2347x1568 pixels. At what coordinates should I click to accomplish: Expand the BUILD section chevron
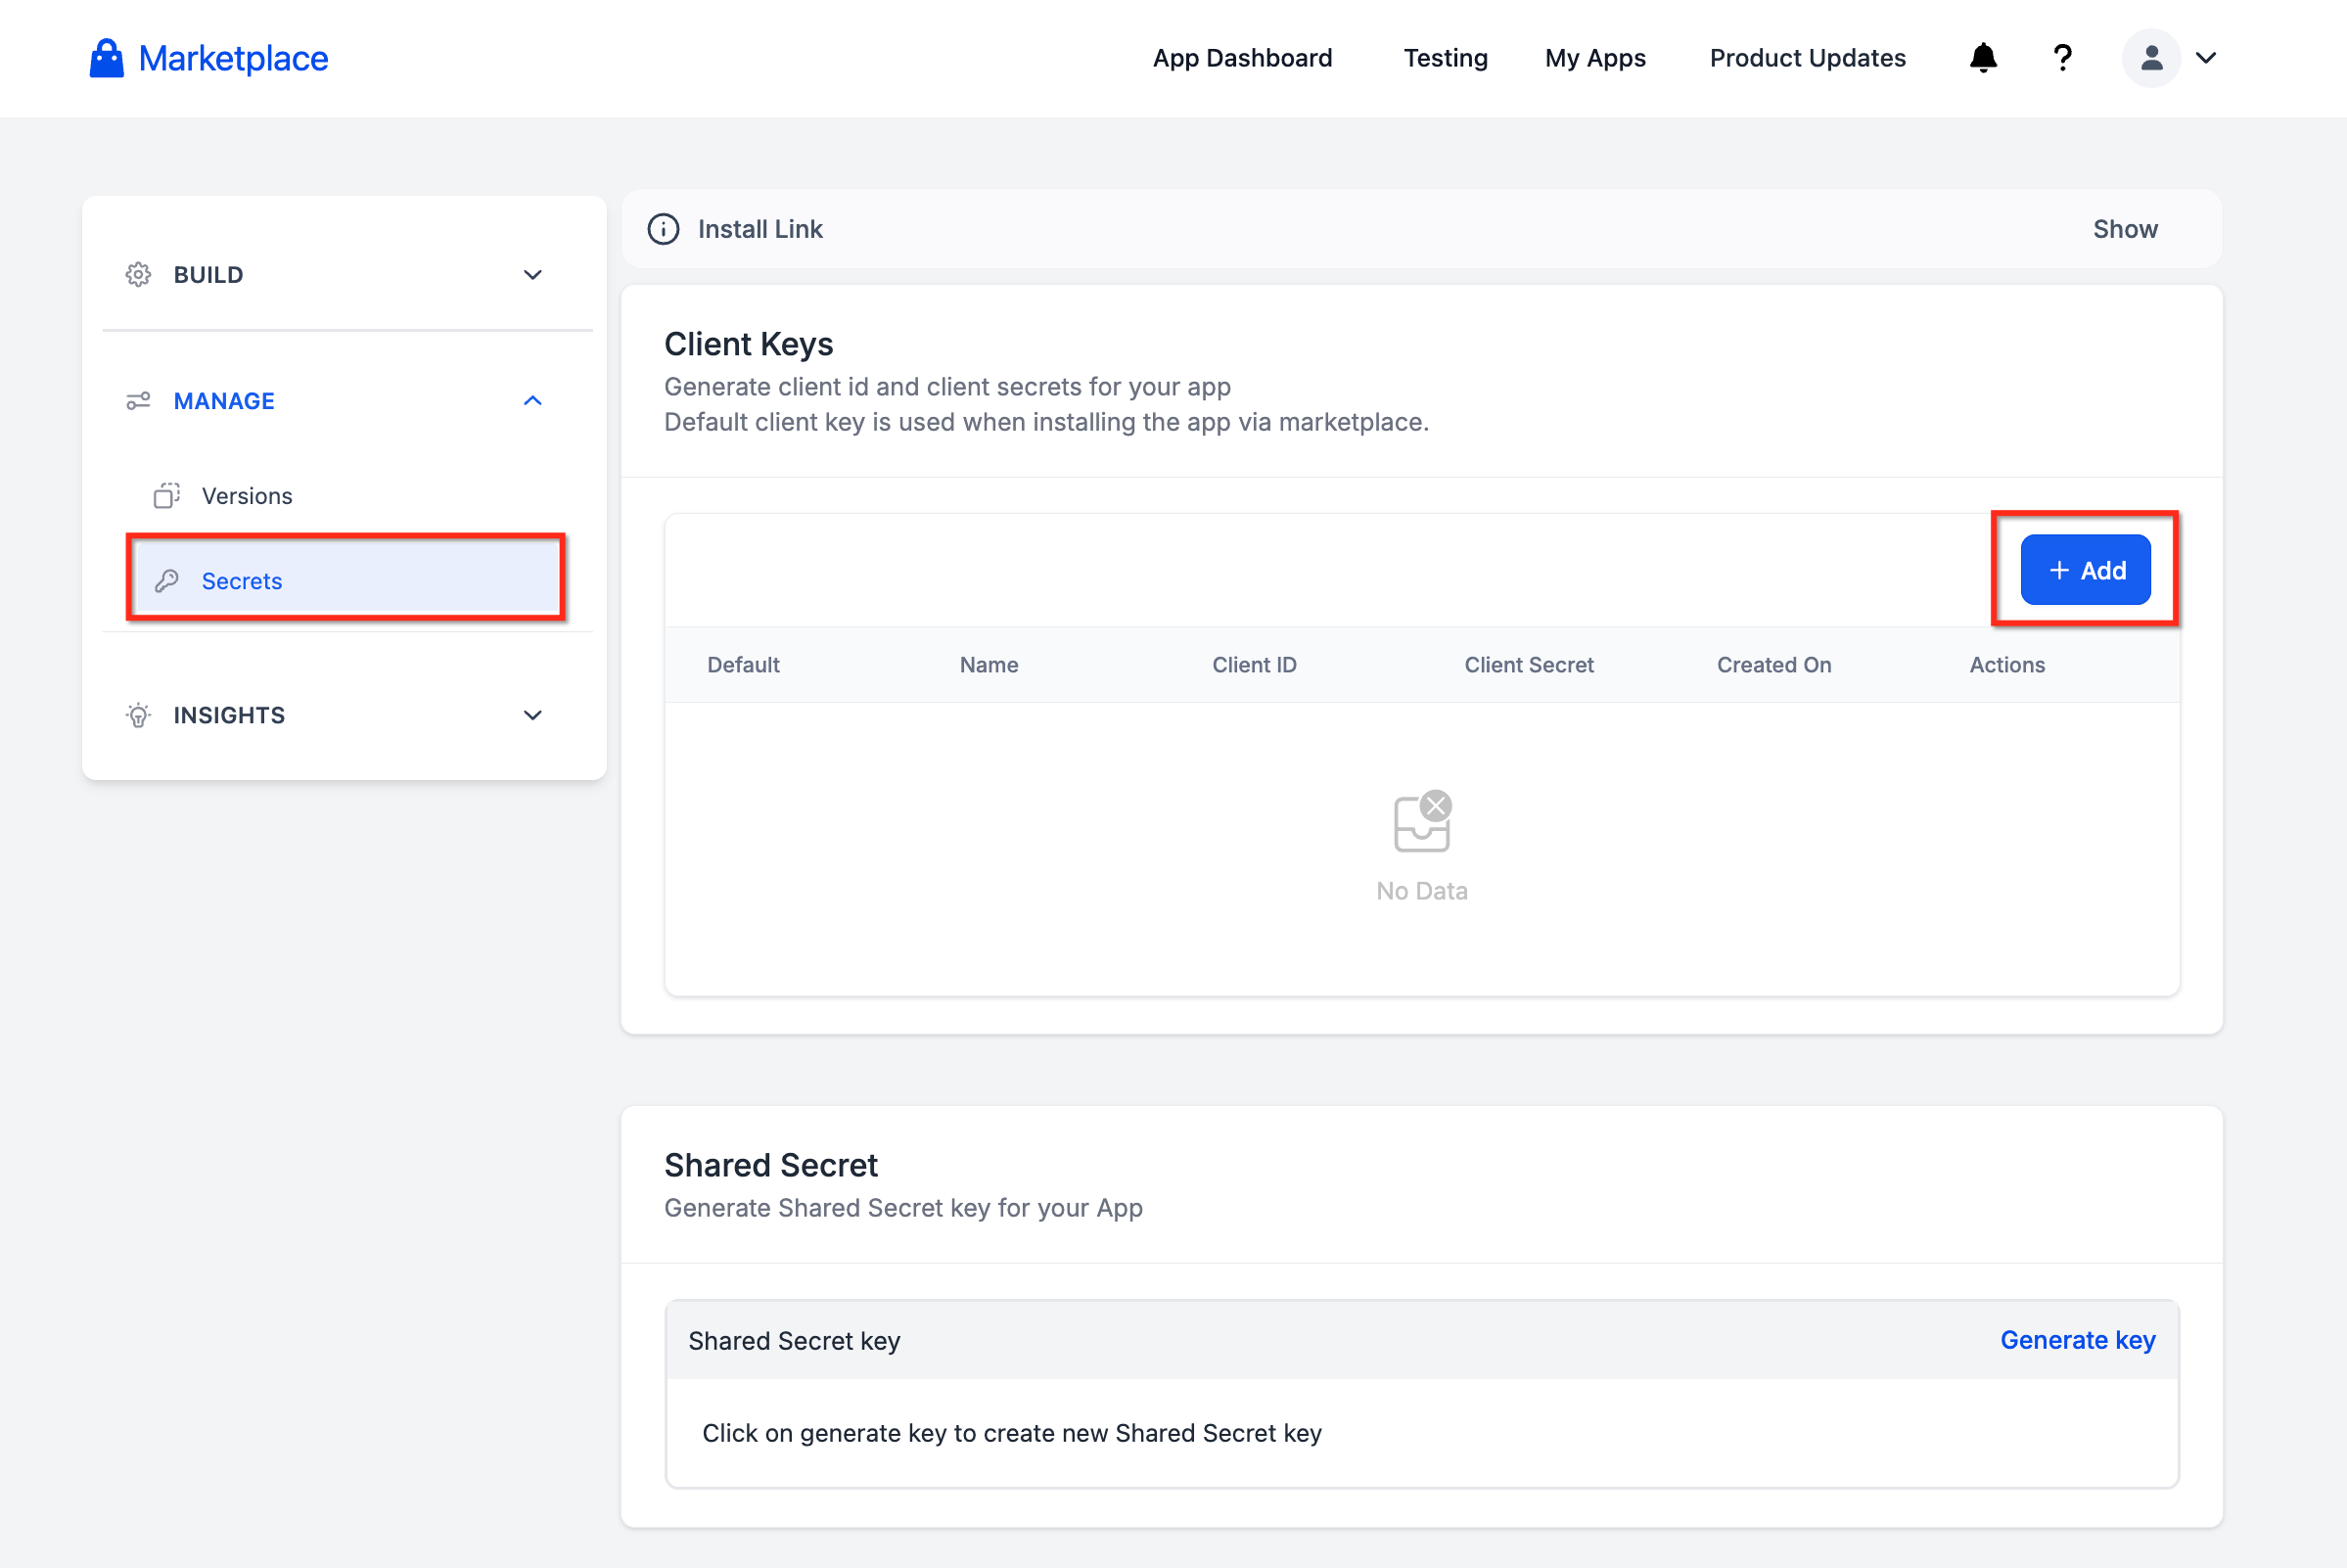tap(533, 275)
